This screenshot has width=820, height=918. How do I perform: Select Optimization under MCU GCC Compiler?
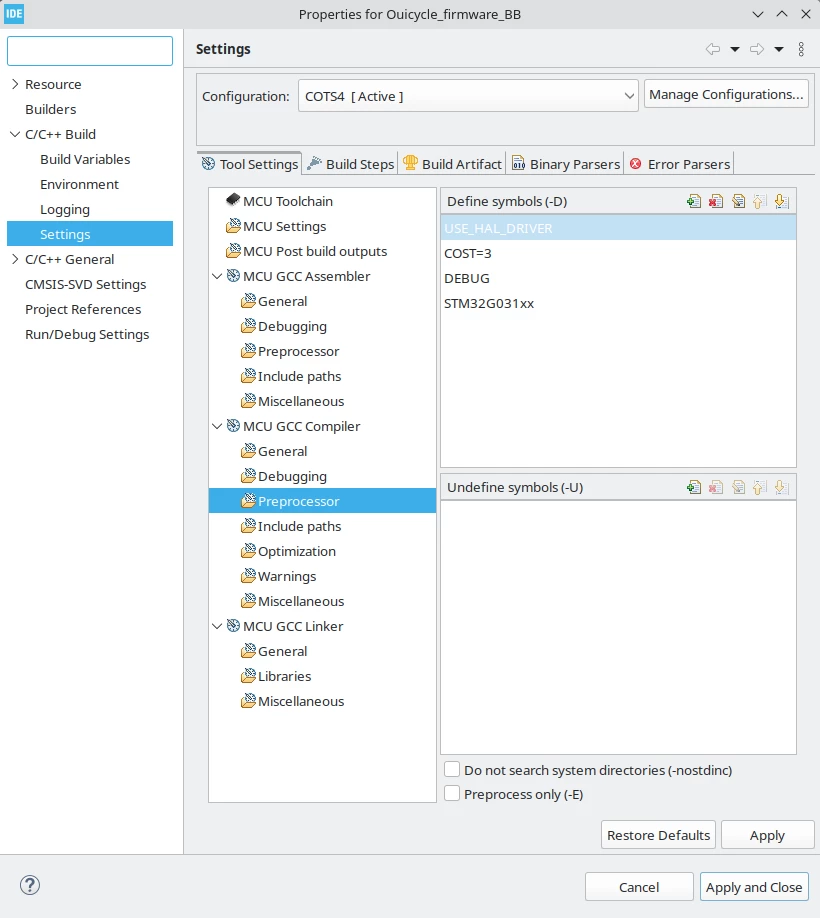(x=288, y=552)
